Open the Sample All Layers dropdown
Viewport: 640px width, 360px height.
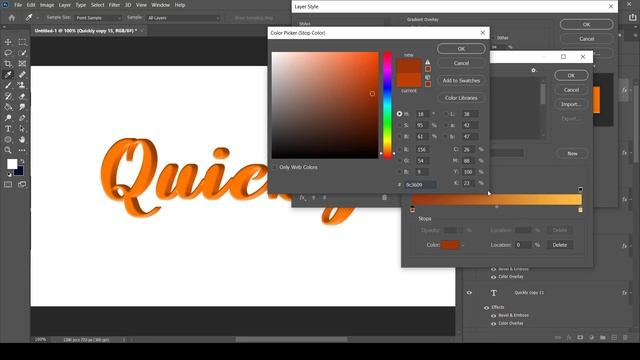183,18
